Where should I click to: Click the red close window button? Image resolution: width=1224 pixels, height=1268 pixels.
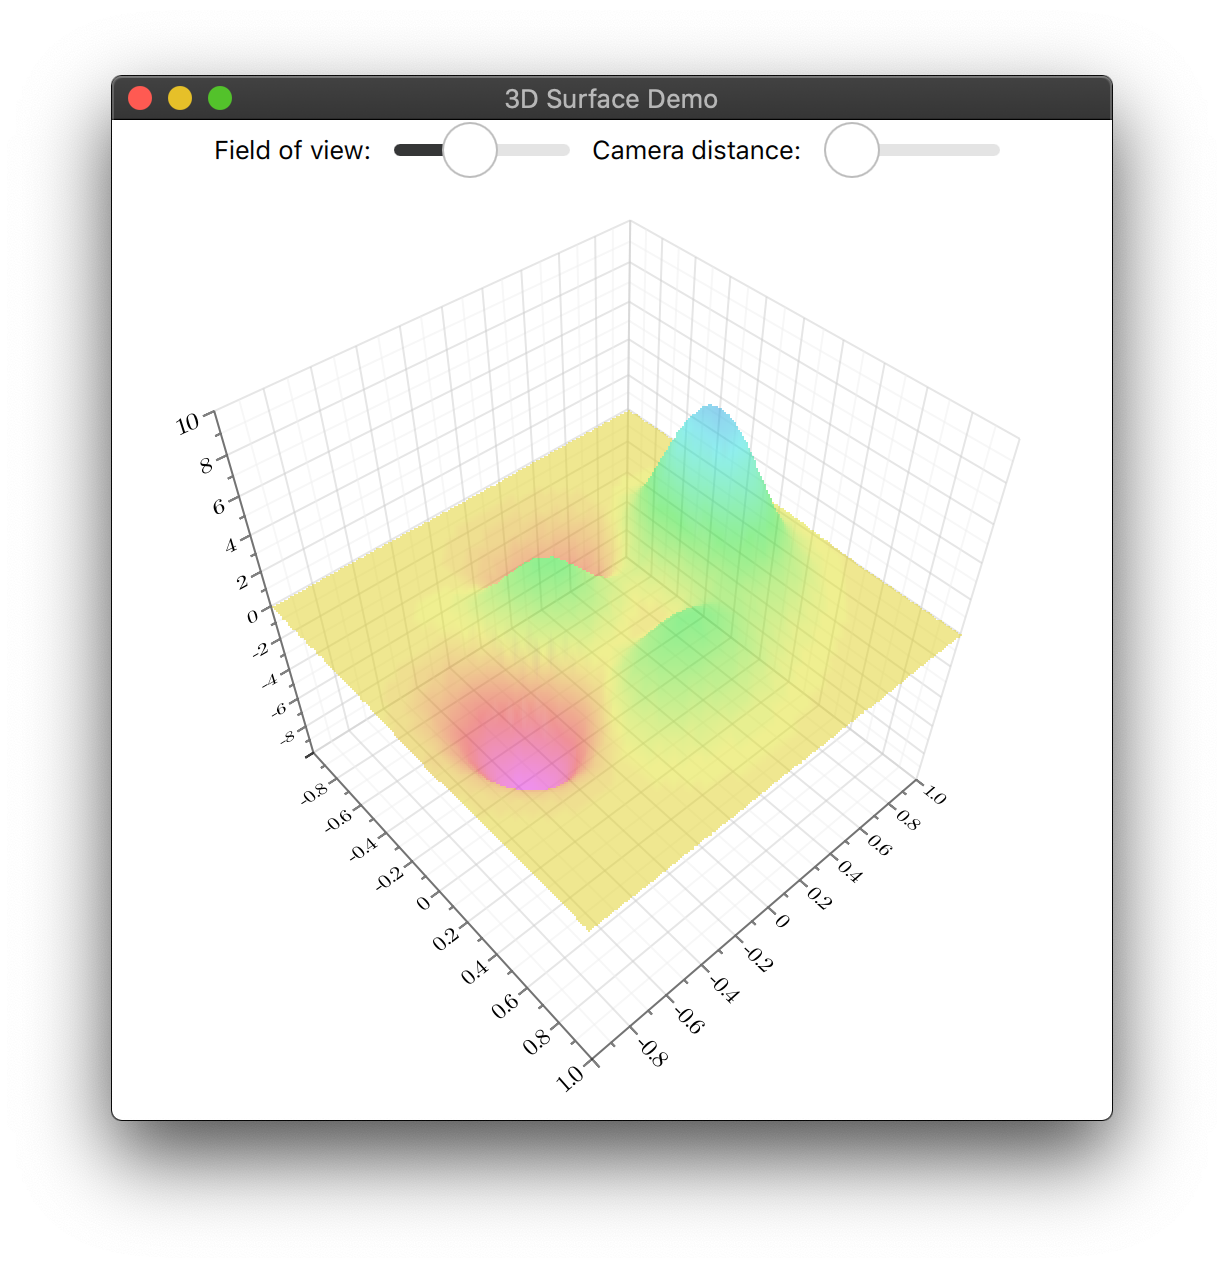click(x=140, y=98)
